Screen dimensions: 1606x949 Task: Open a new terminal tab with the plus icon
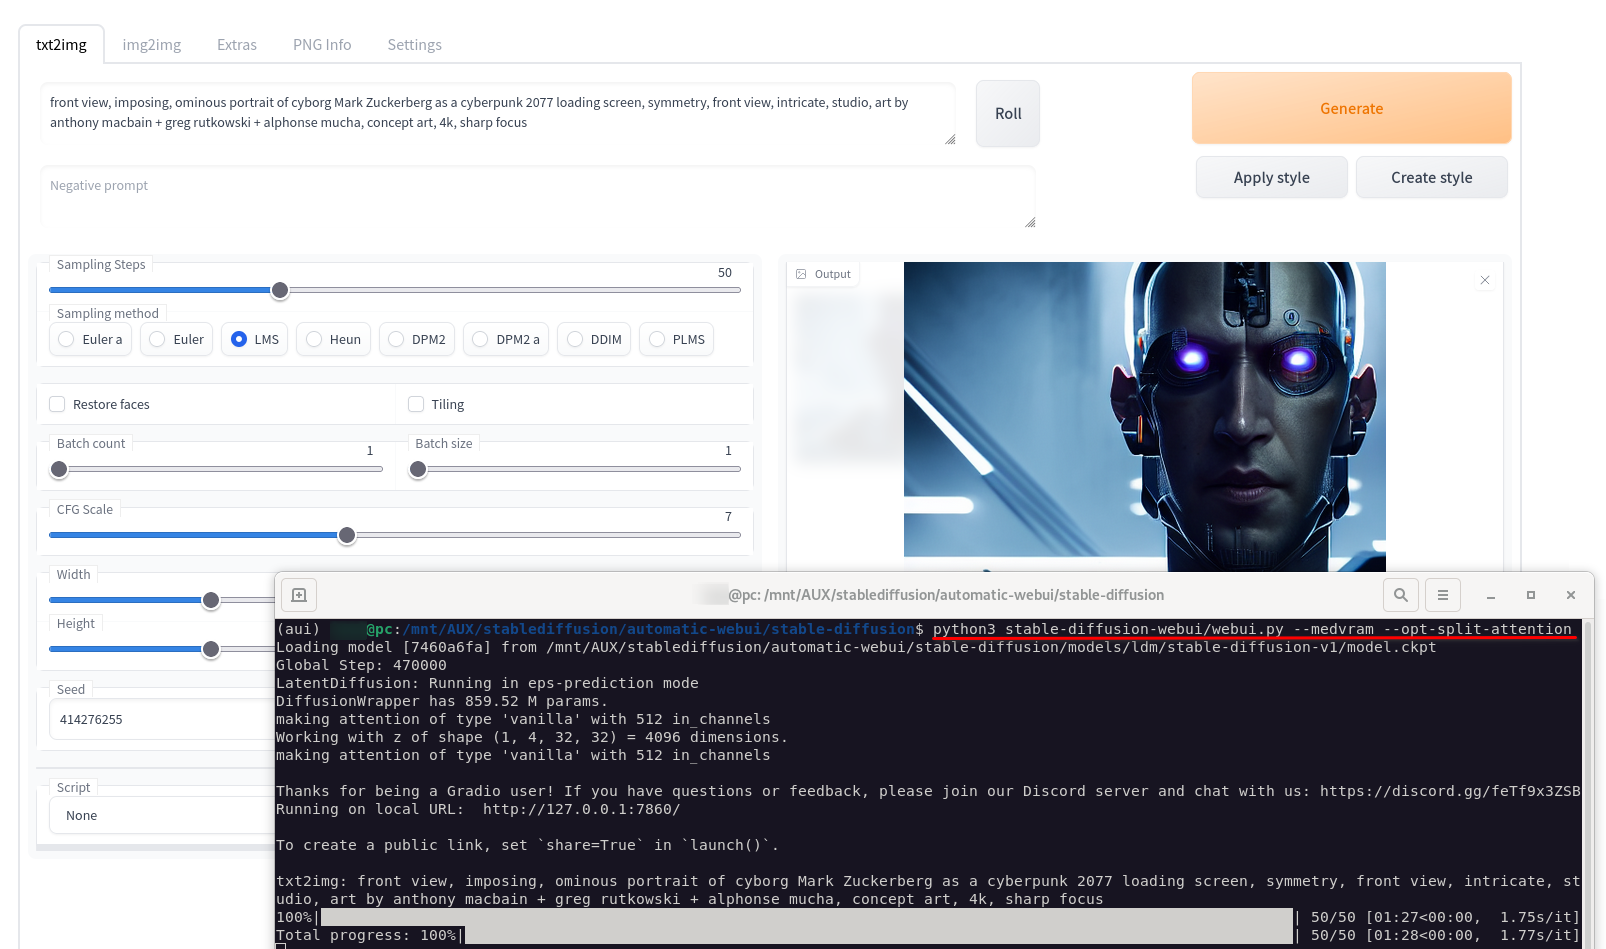[298, 594]
